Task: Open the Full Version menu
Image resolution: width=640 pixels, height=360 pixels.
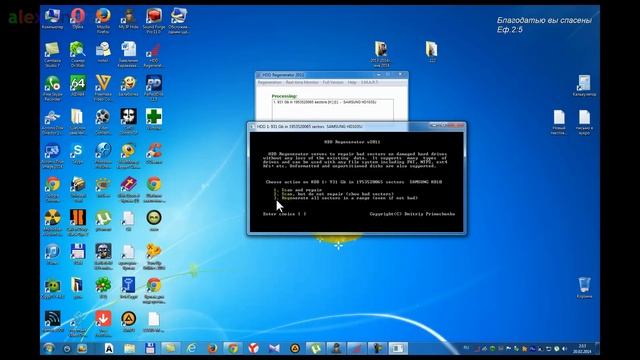Action: (x=333, y=82)
